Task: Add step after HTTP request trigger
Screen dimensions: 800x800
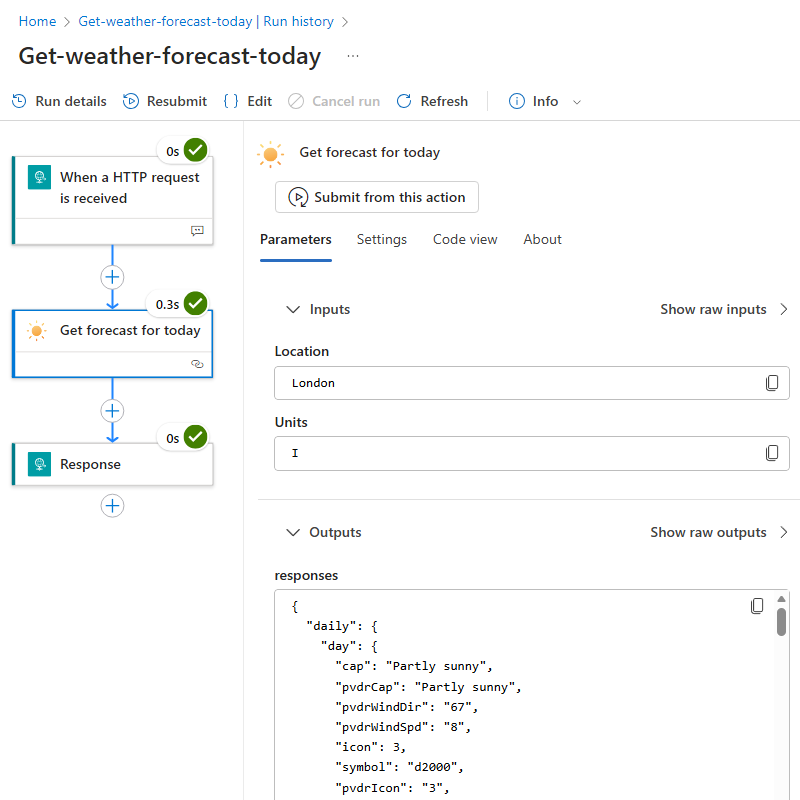Action: coord(112,277)
